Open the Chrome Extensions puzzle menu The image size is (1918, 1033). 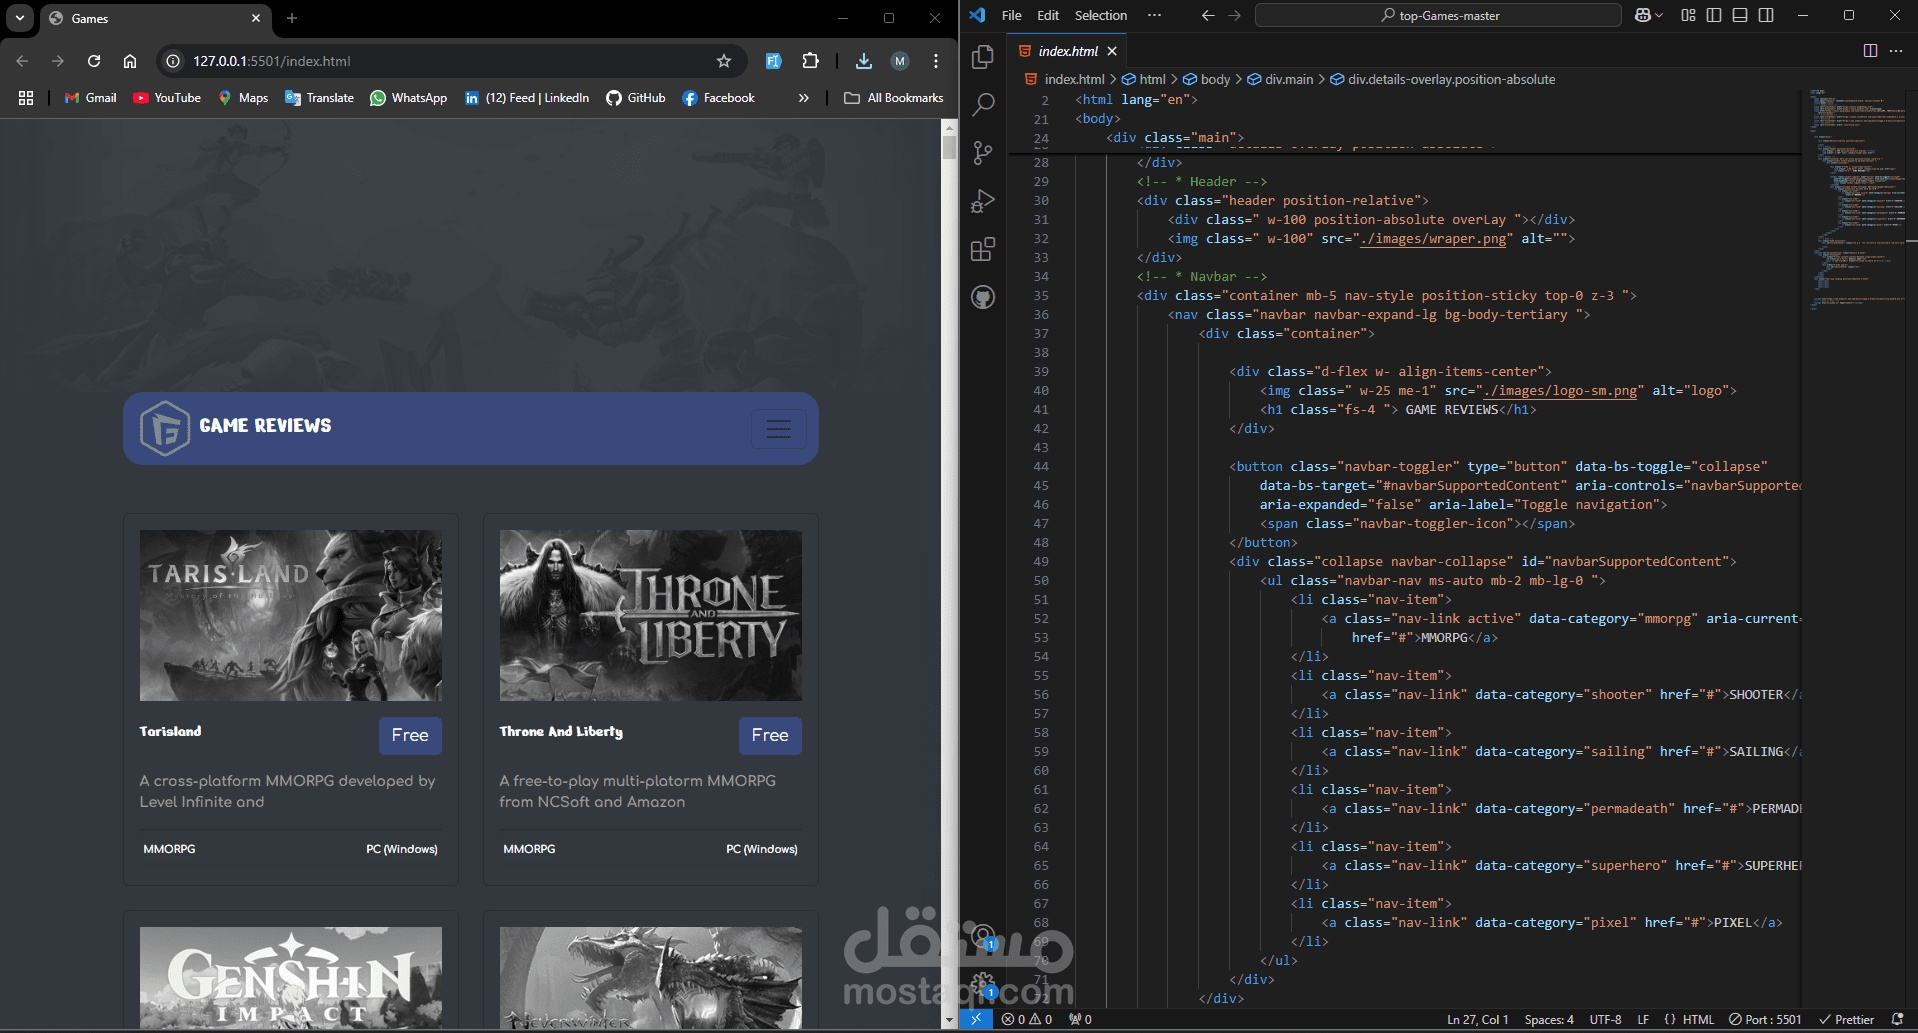811,61
